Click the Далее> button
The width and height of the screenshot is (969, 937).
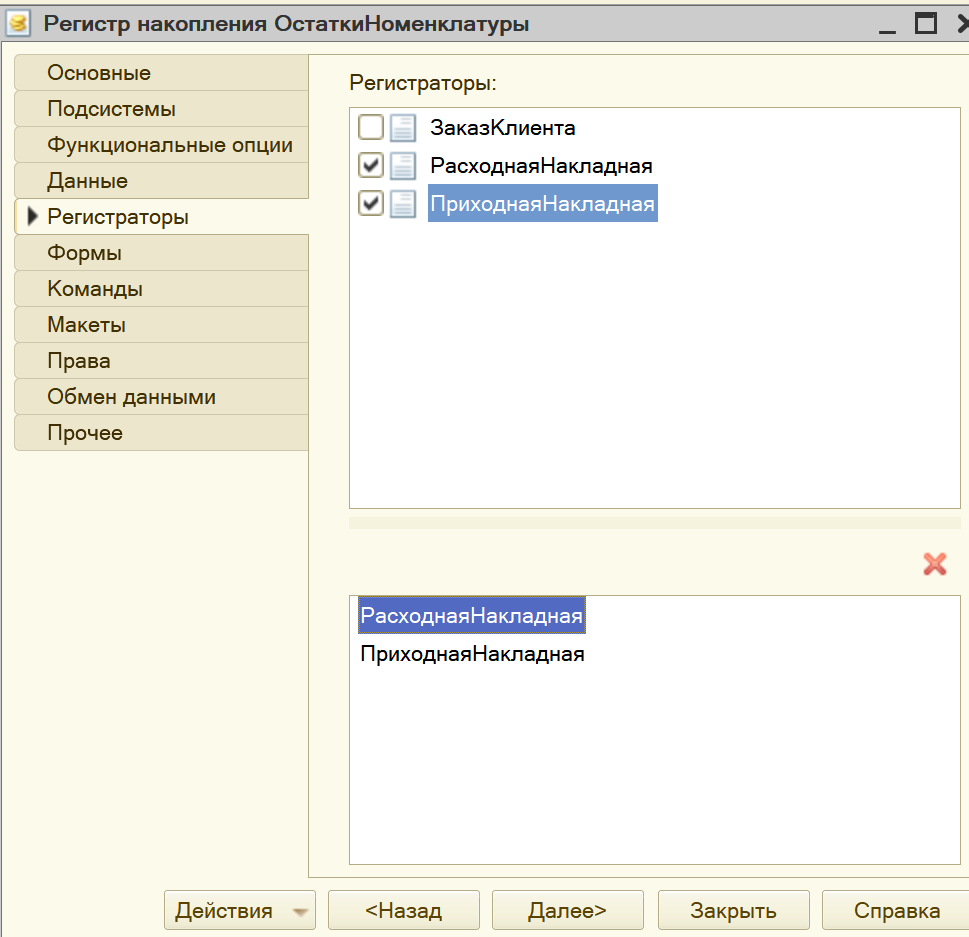567,910
